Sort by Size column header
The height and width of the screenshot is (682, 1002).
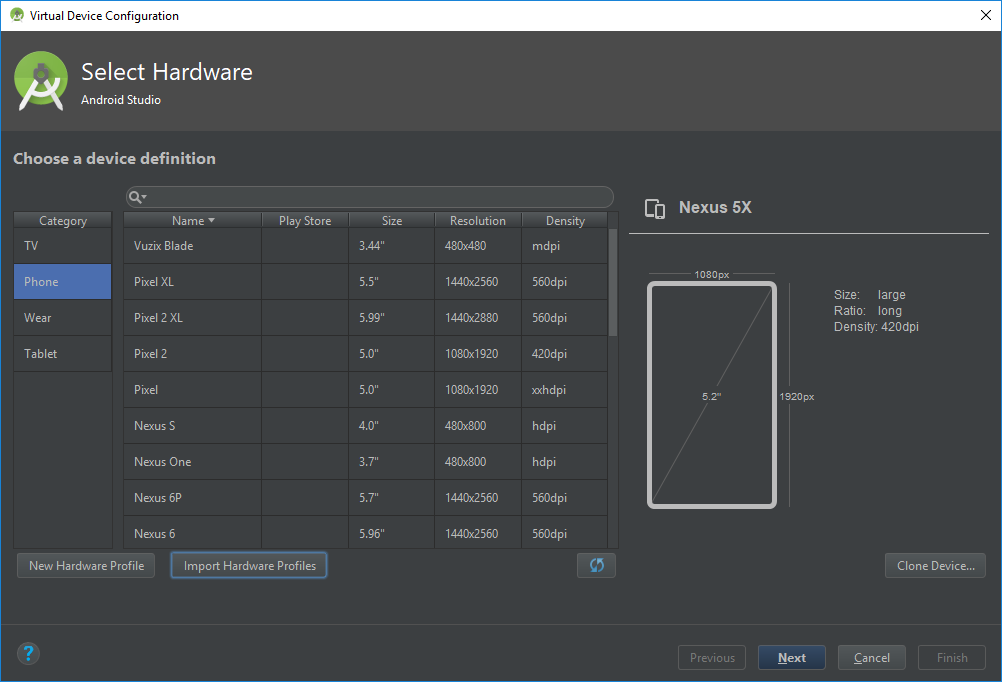point(392,221)
